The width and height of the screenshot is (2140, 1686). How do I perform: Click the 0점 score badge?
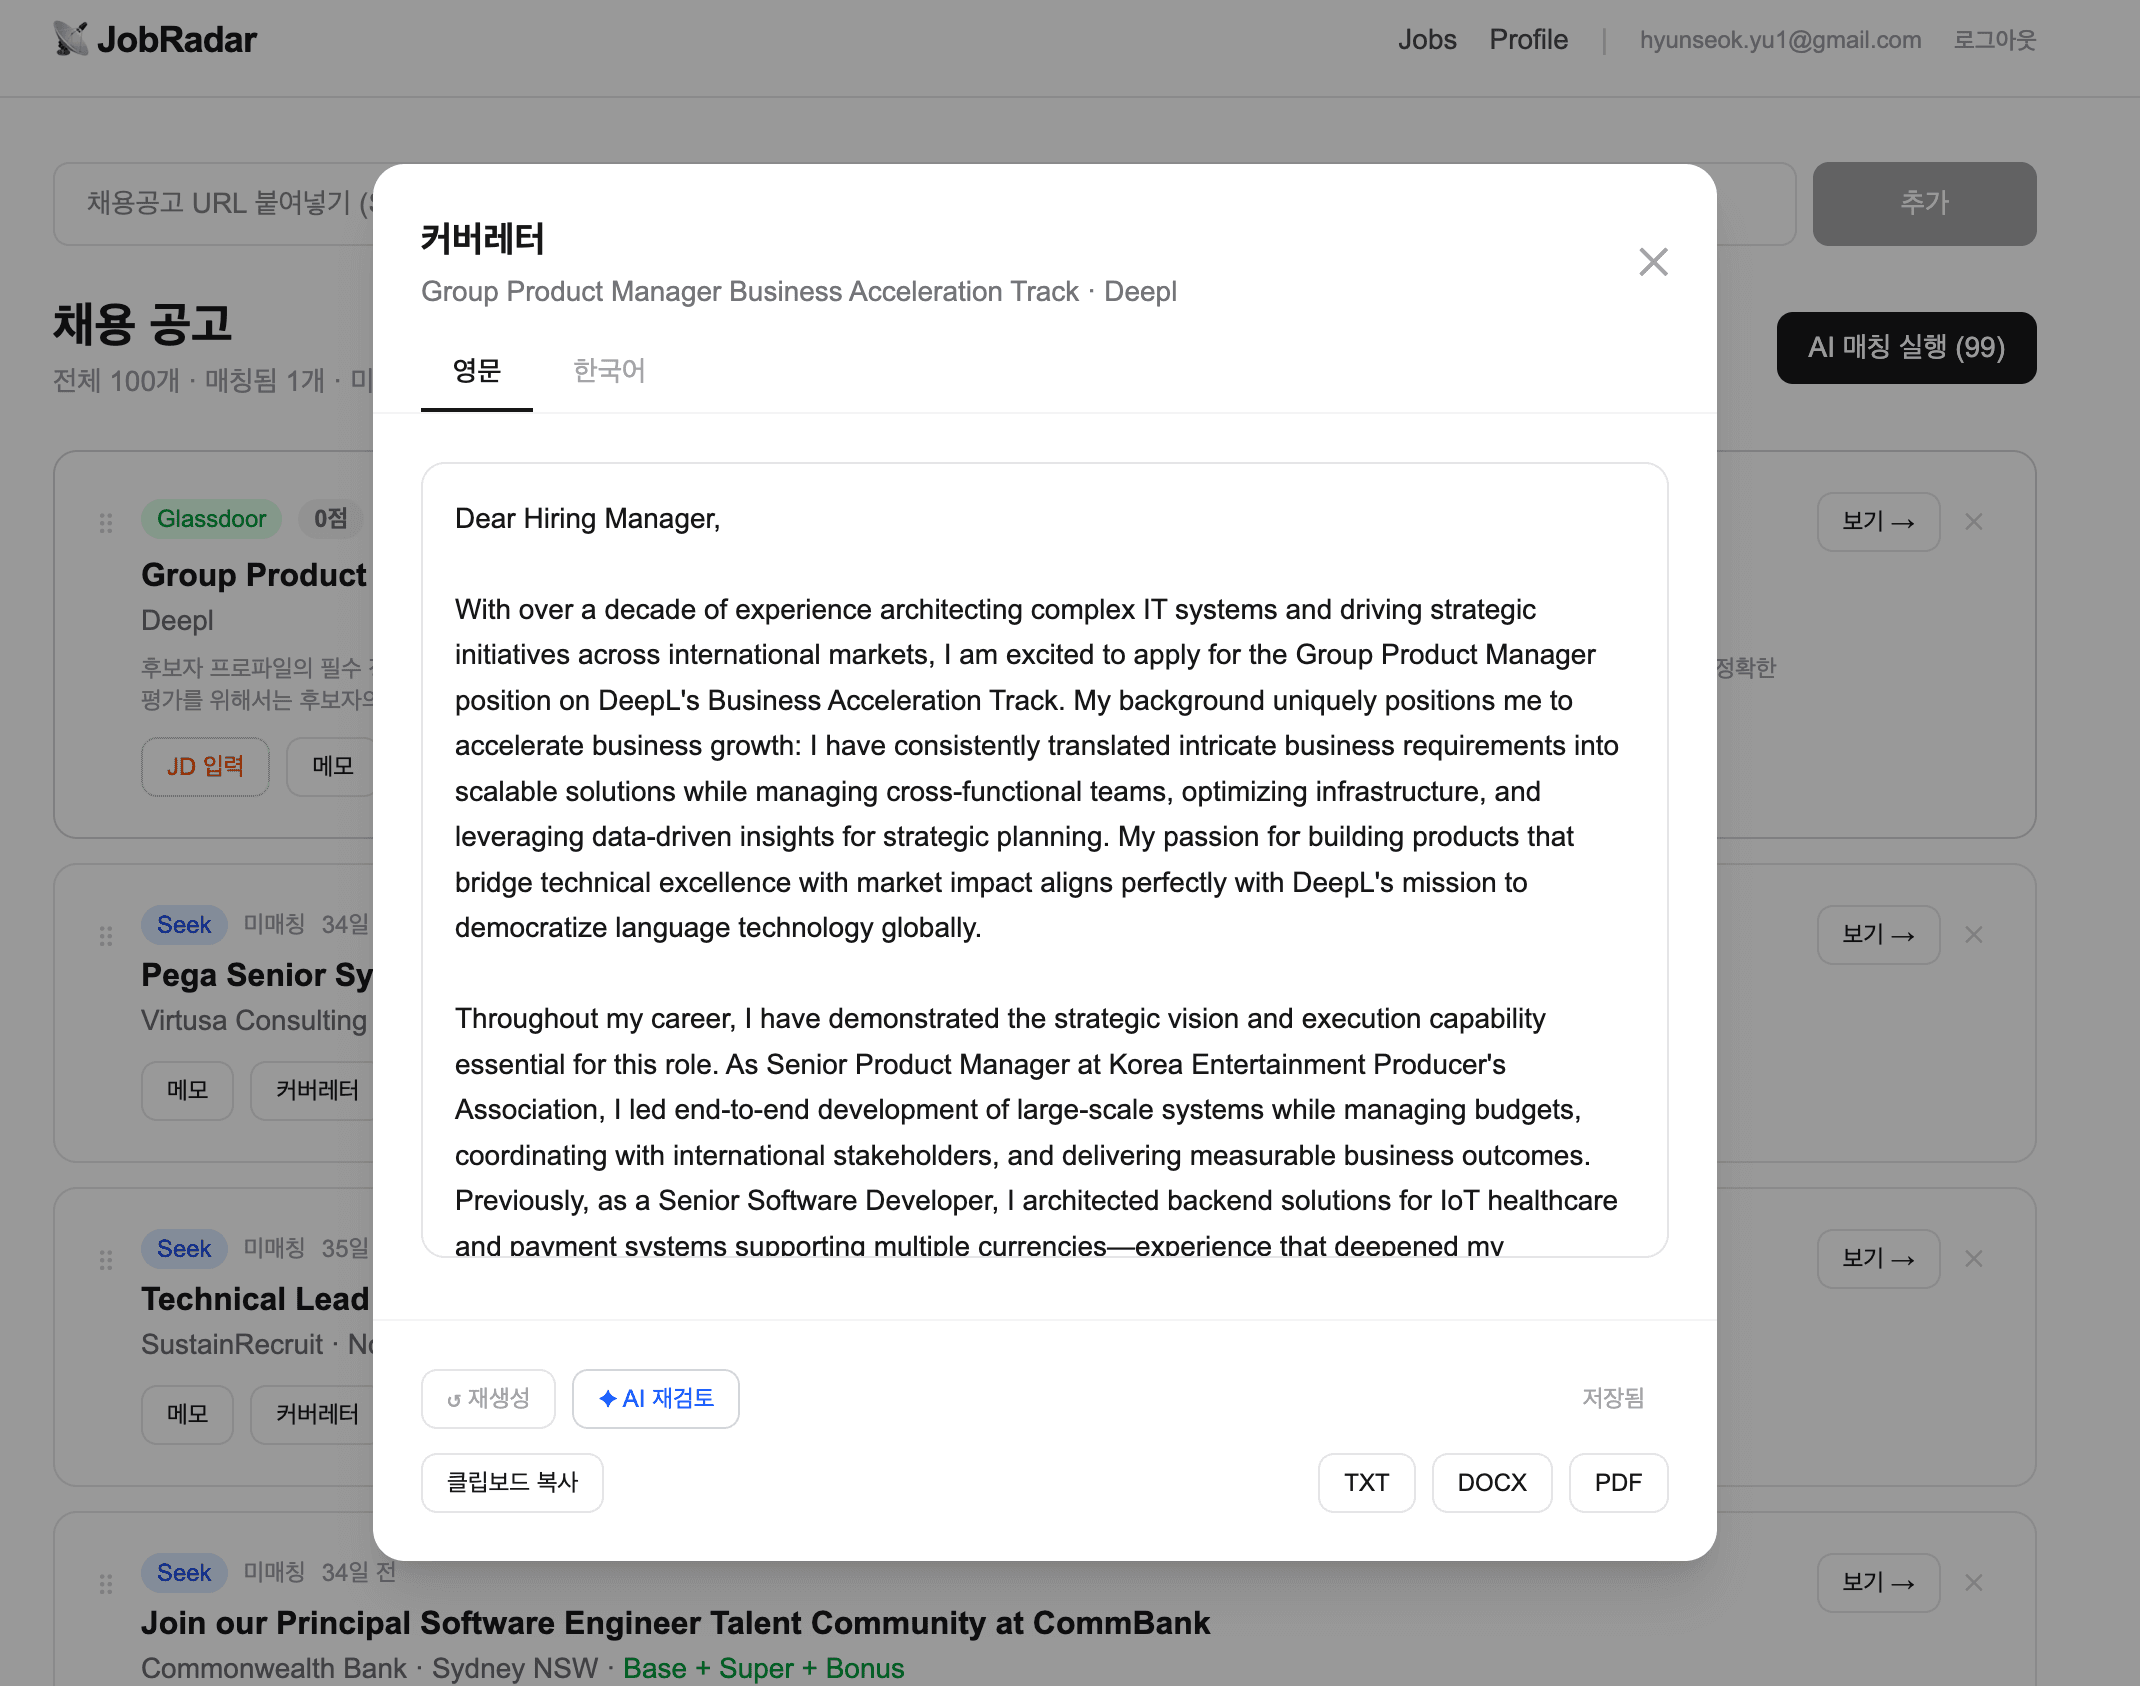point(330,519)
